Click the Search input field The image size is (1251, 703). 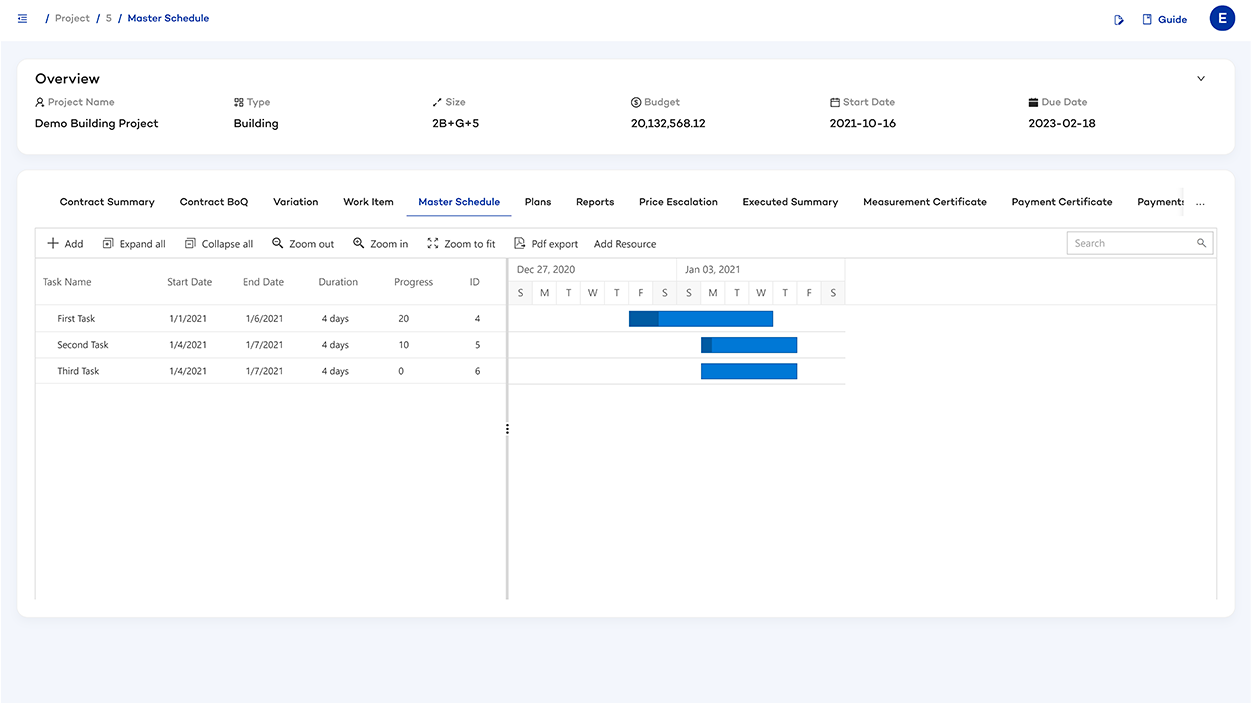1132,243
